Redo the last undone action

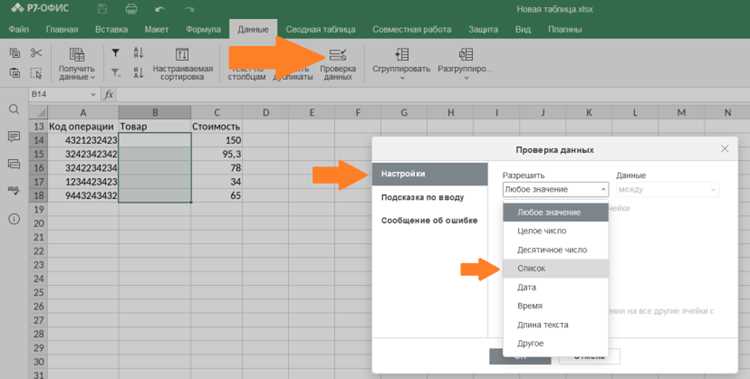pos(189,9)
